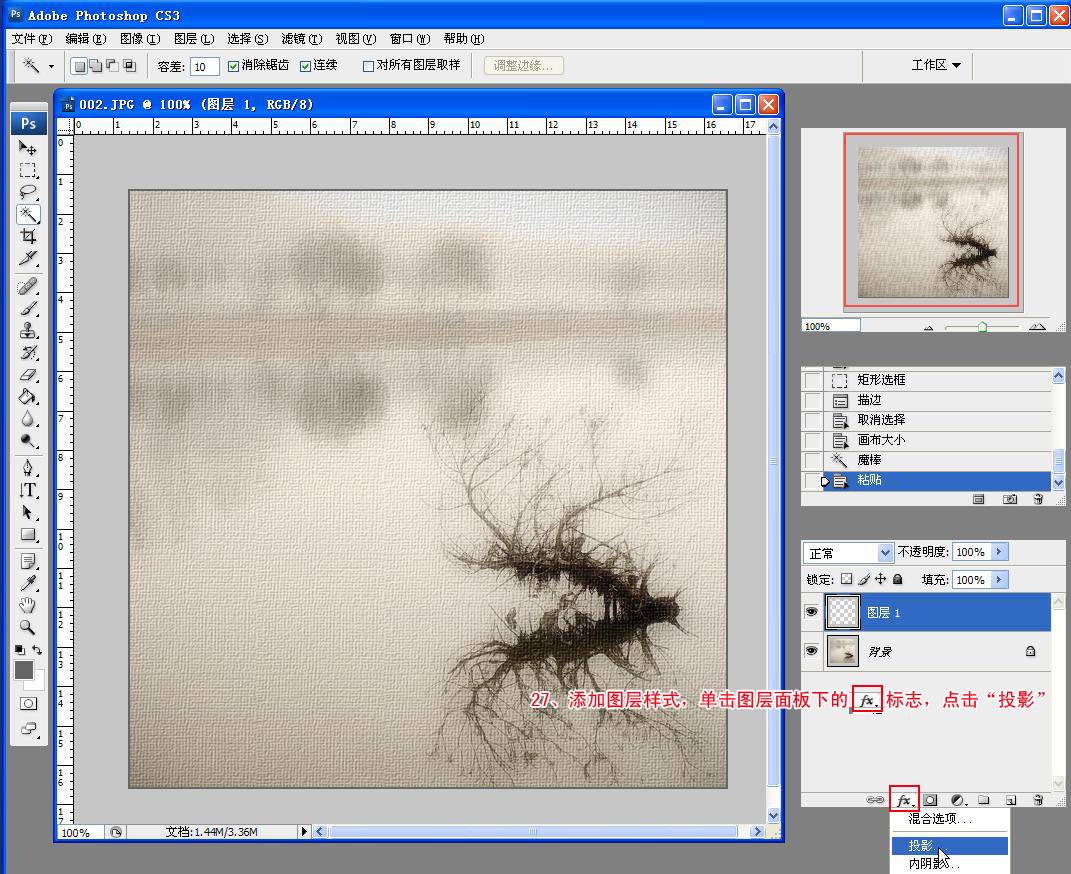Toggle lock image pixels brush icon

(x=864, y=579)
